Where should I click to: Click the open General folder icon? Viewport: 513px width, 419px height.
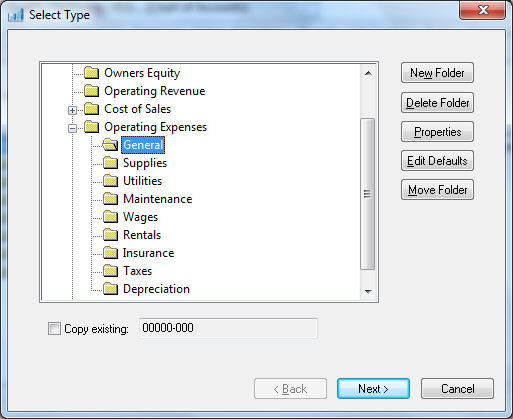(x=110, y=145)
